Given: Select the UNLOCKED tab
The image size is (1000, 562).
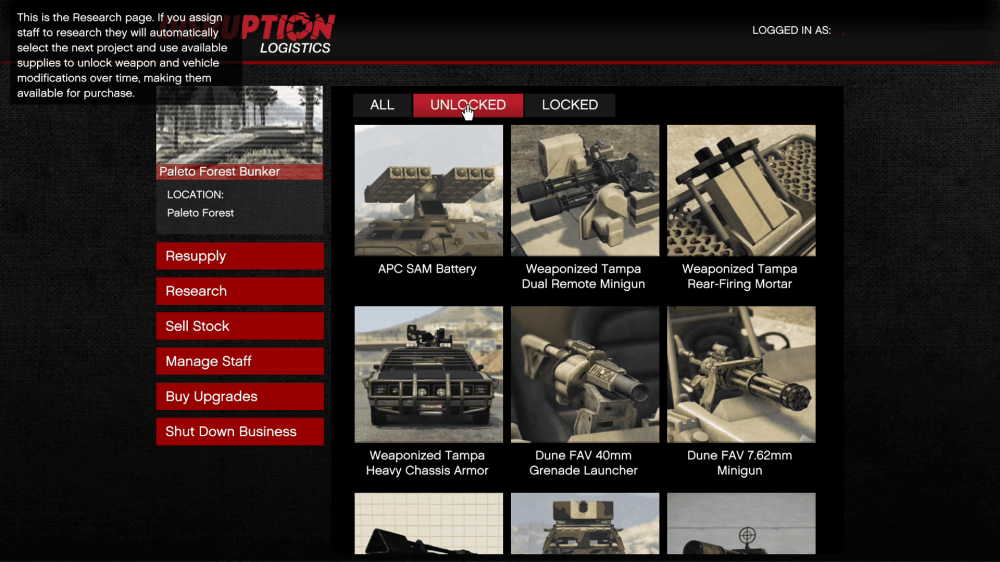Looking at the screenshot, I should pos(468,105).
